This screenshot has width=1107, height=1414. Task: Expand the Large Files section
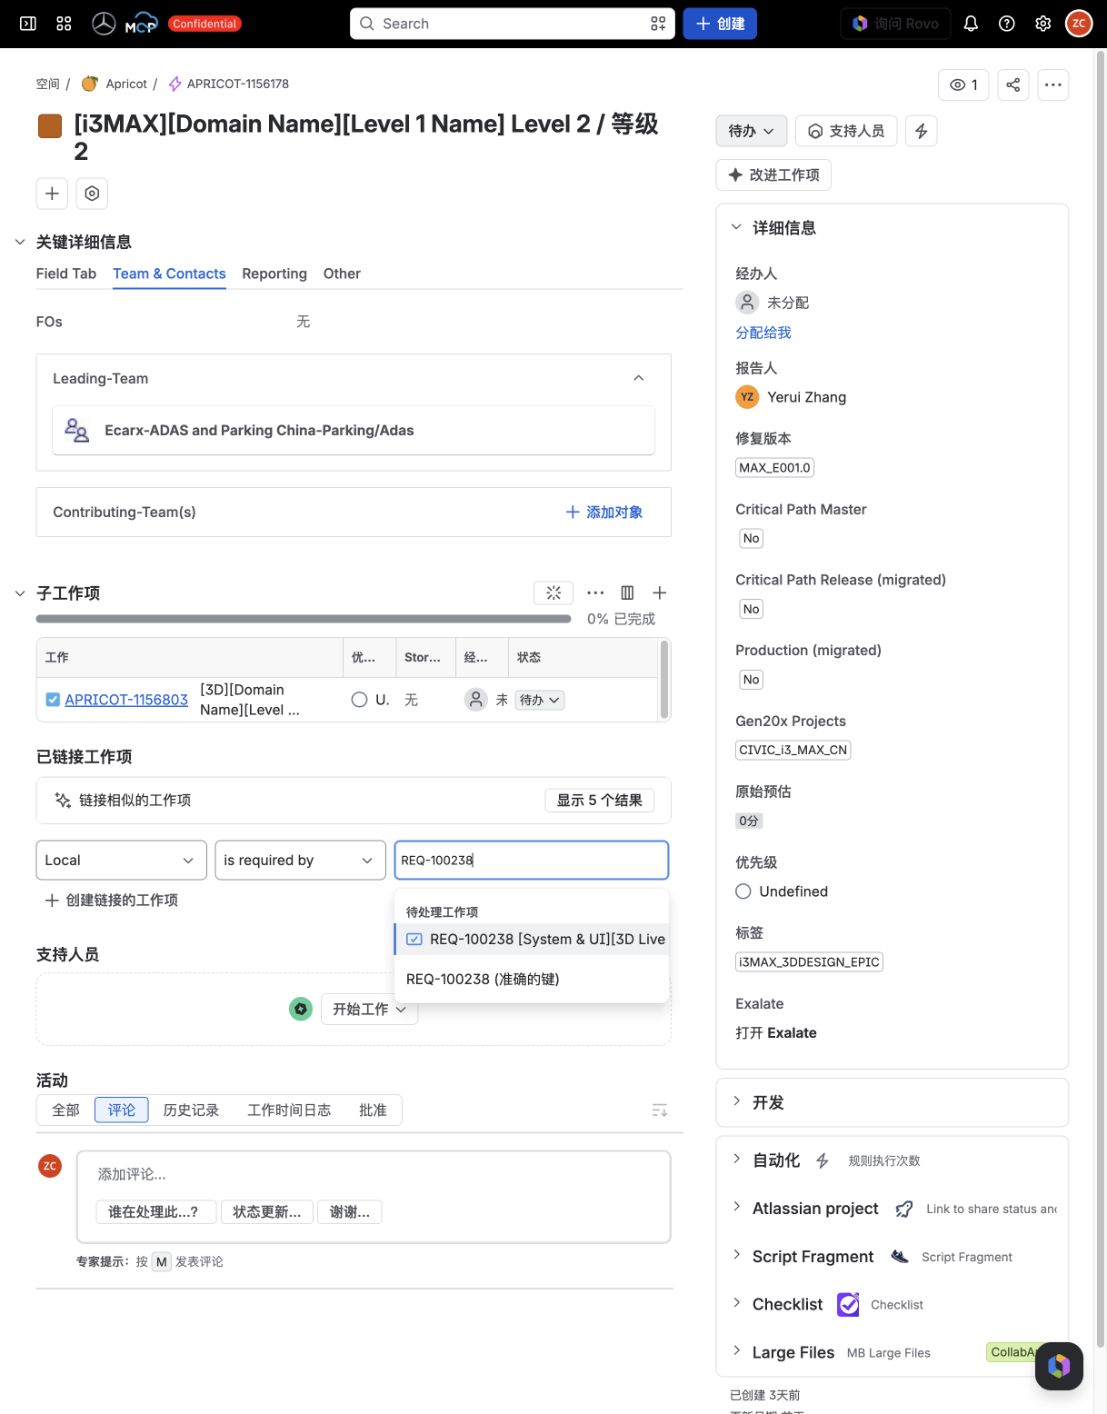click(x=737, y=1351)
